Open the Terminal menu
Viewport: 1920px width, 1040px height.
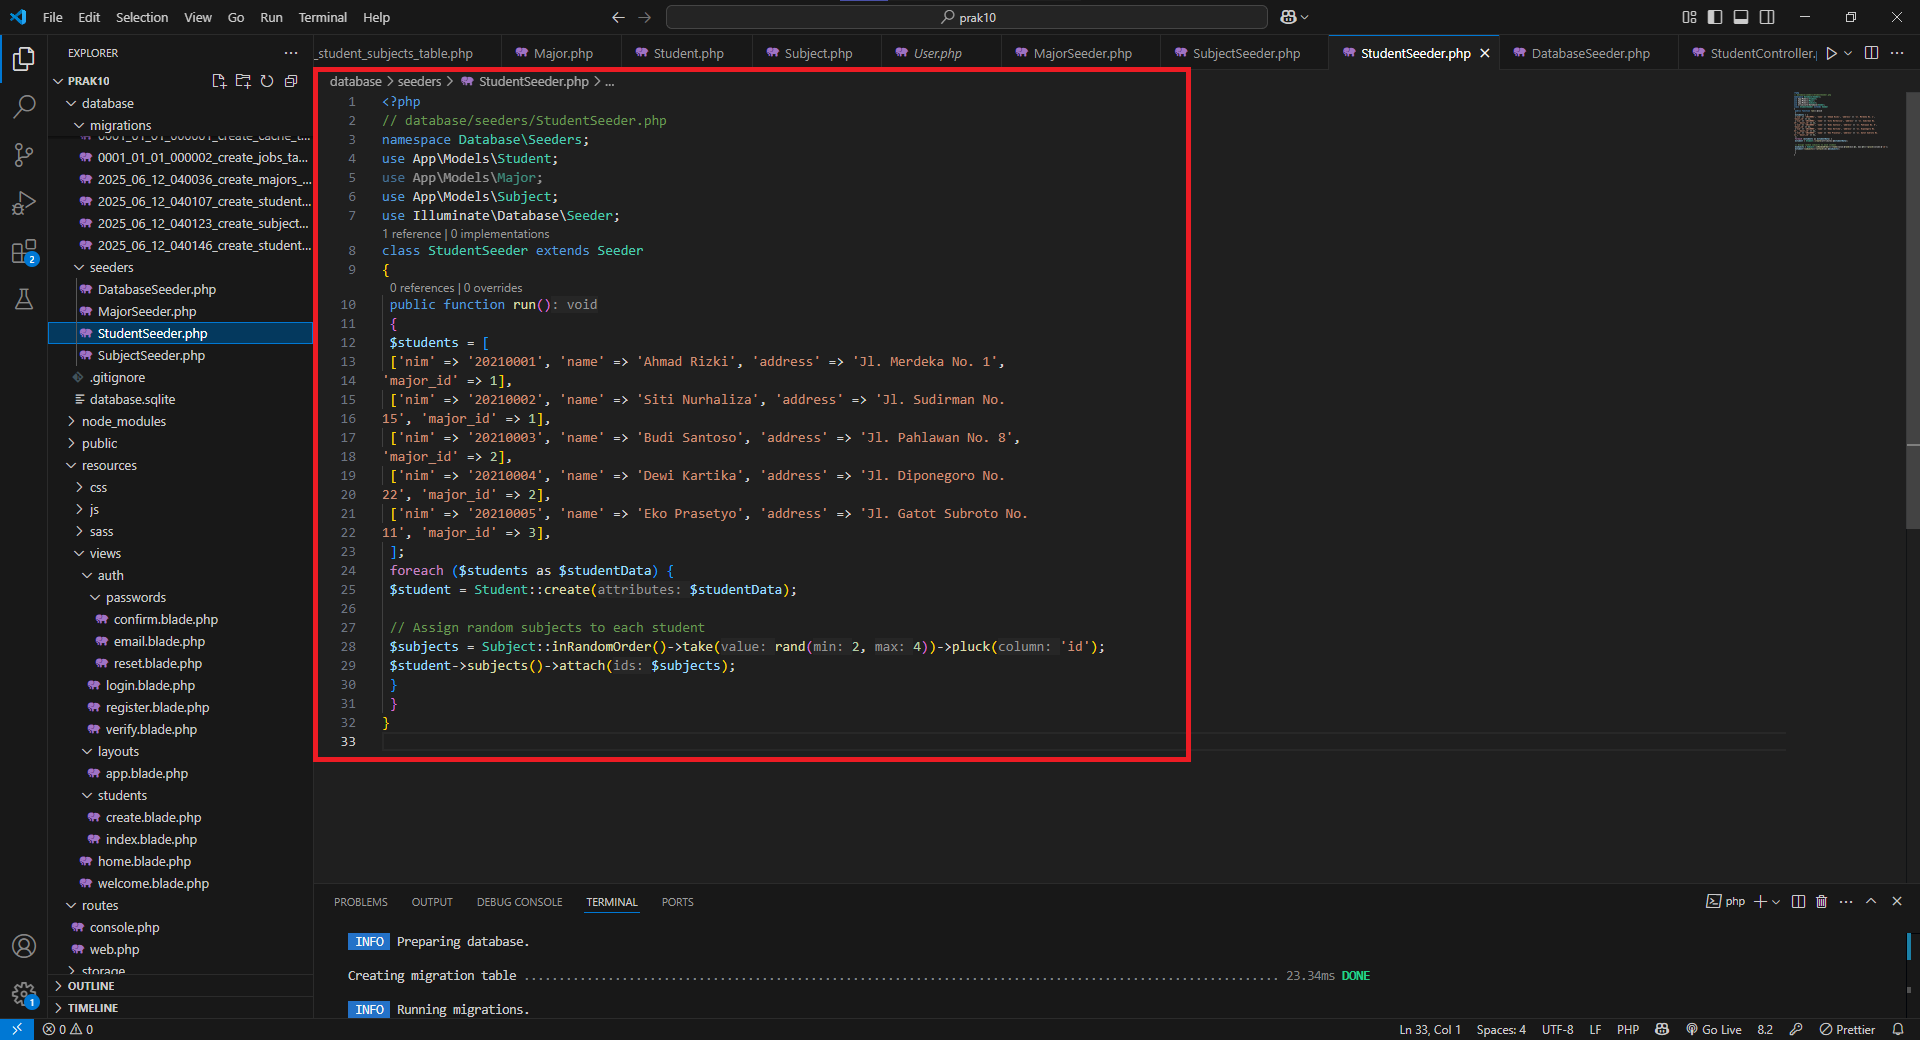tap(322, 17)
